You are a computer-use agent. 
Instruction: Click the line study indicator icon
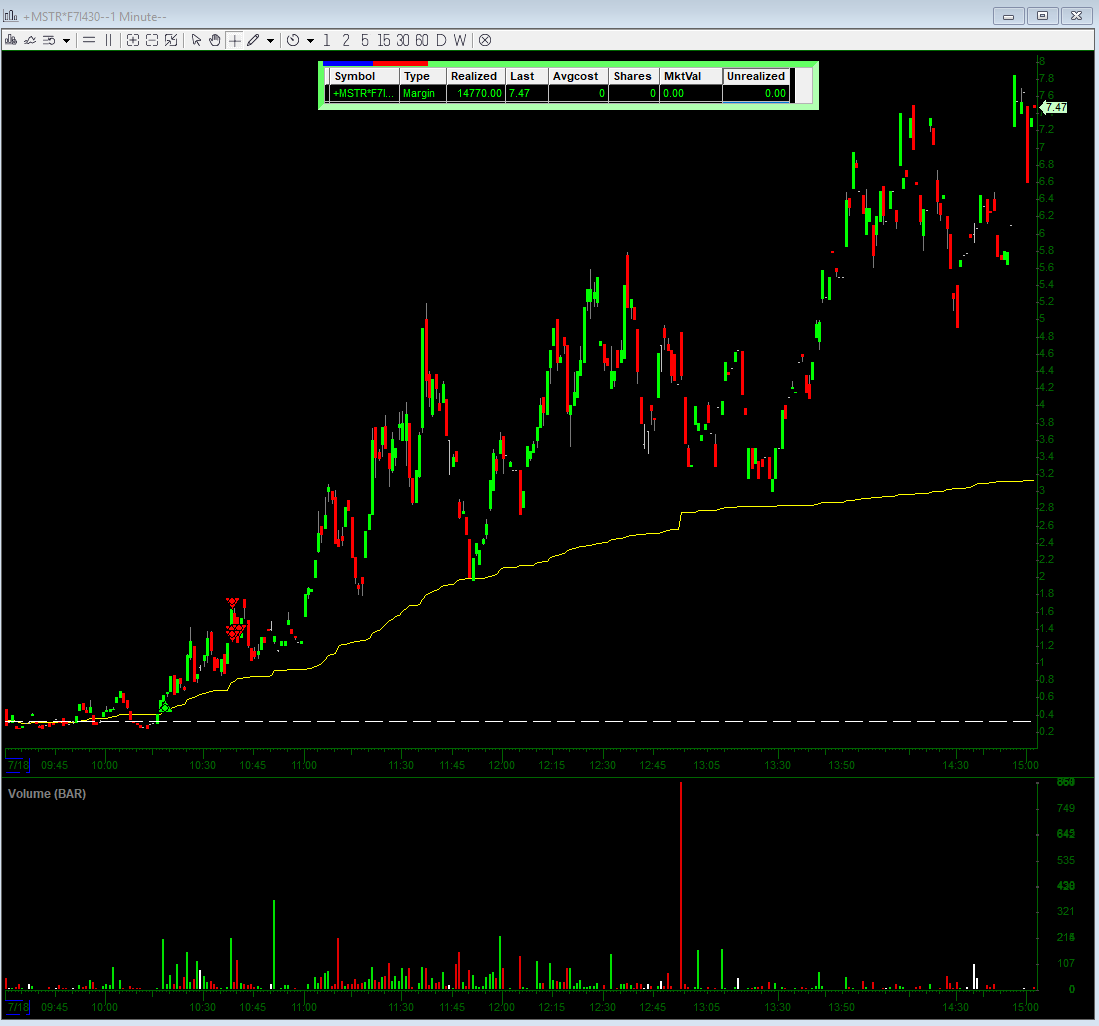(30, 41)
